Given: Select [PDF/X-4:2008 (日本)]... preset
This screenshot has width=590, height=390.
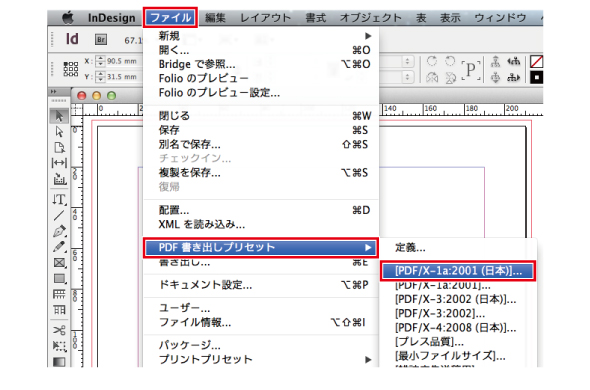Looking at the screenshot, I should [458, 328].
